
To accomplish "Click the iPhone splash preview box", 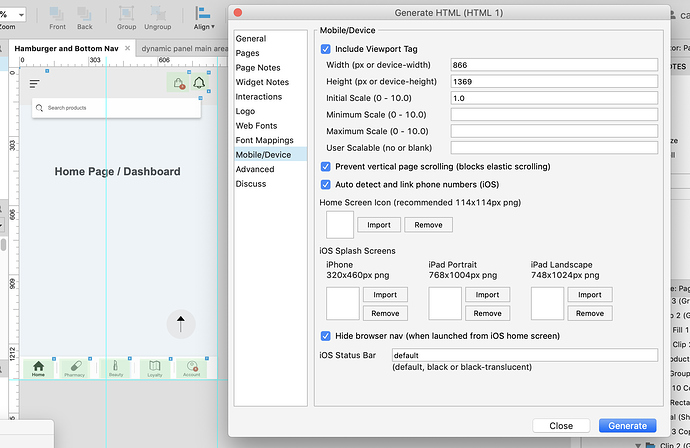I will coord(343,304).
